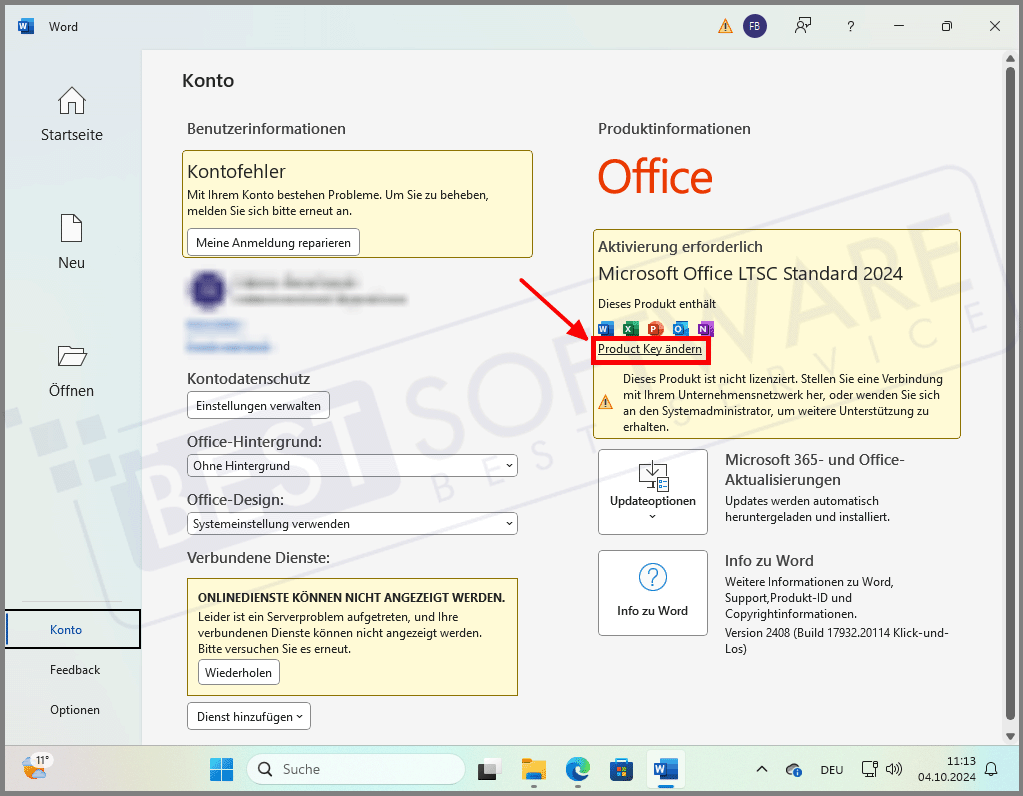Open the Dienst hinzufügen dropdown
The height and width of the screenshot is (796, 1023).
click(249, 716)
